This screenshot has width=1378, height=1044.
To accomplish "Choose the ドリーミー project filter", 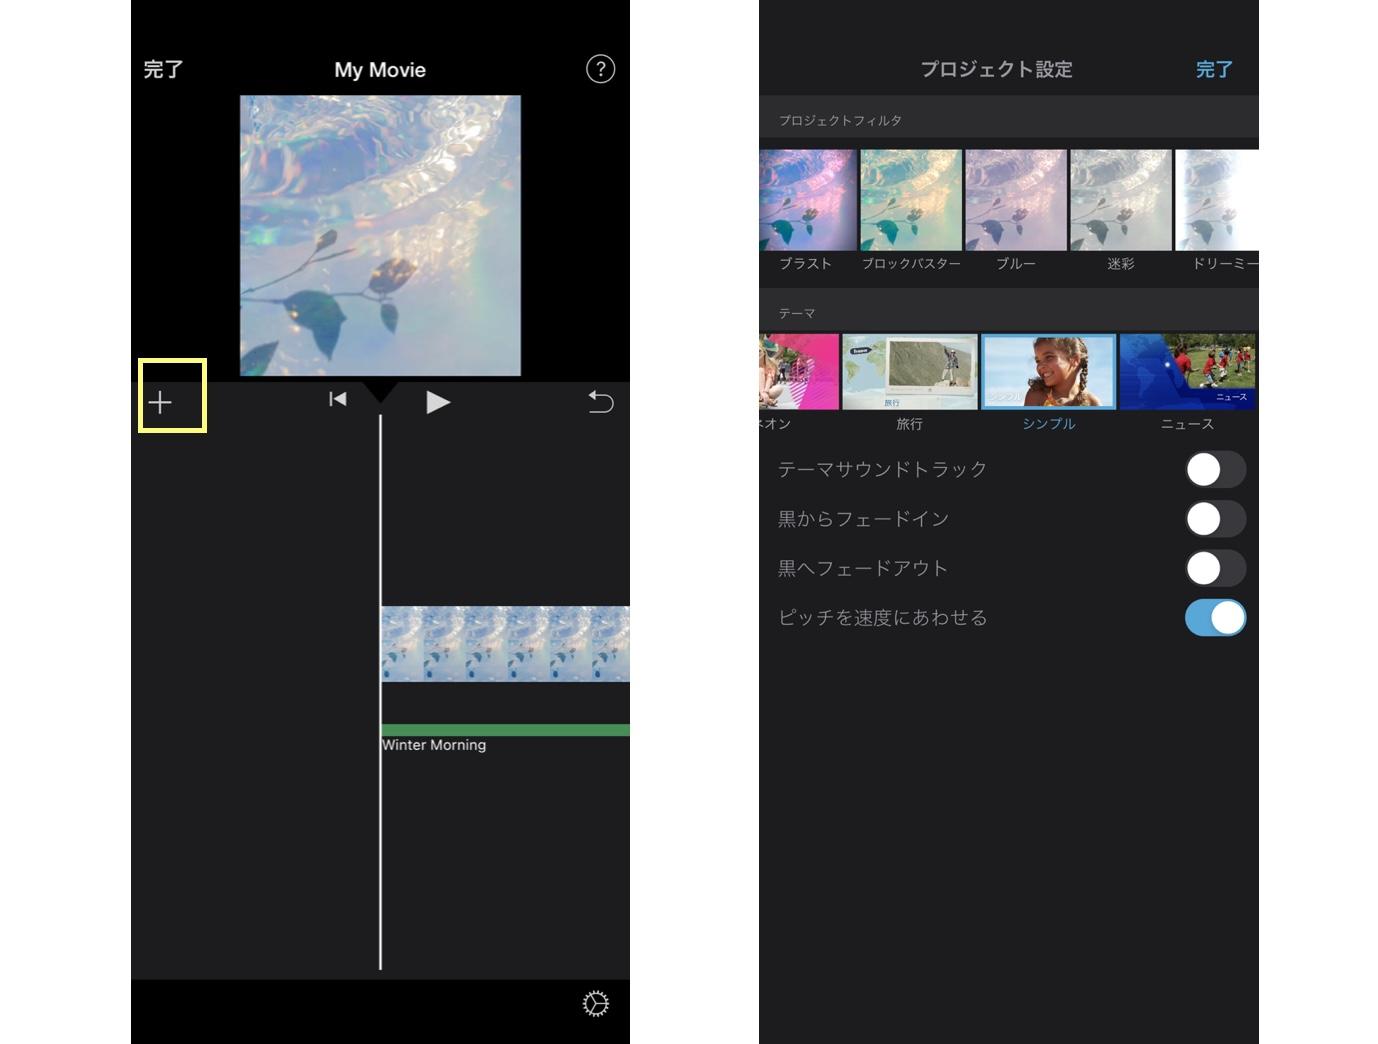I will tap(1217, 200).
